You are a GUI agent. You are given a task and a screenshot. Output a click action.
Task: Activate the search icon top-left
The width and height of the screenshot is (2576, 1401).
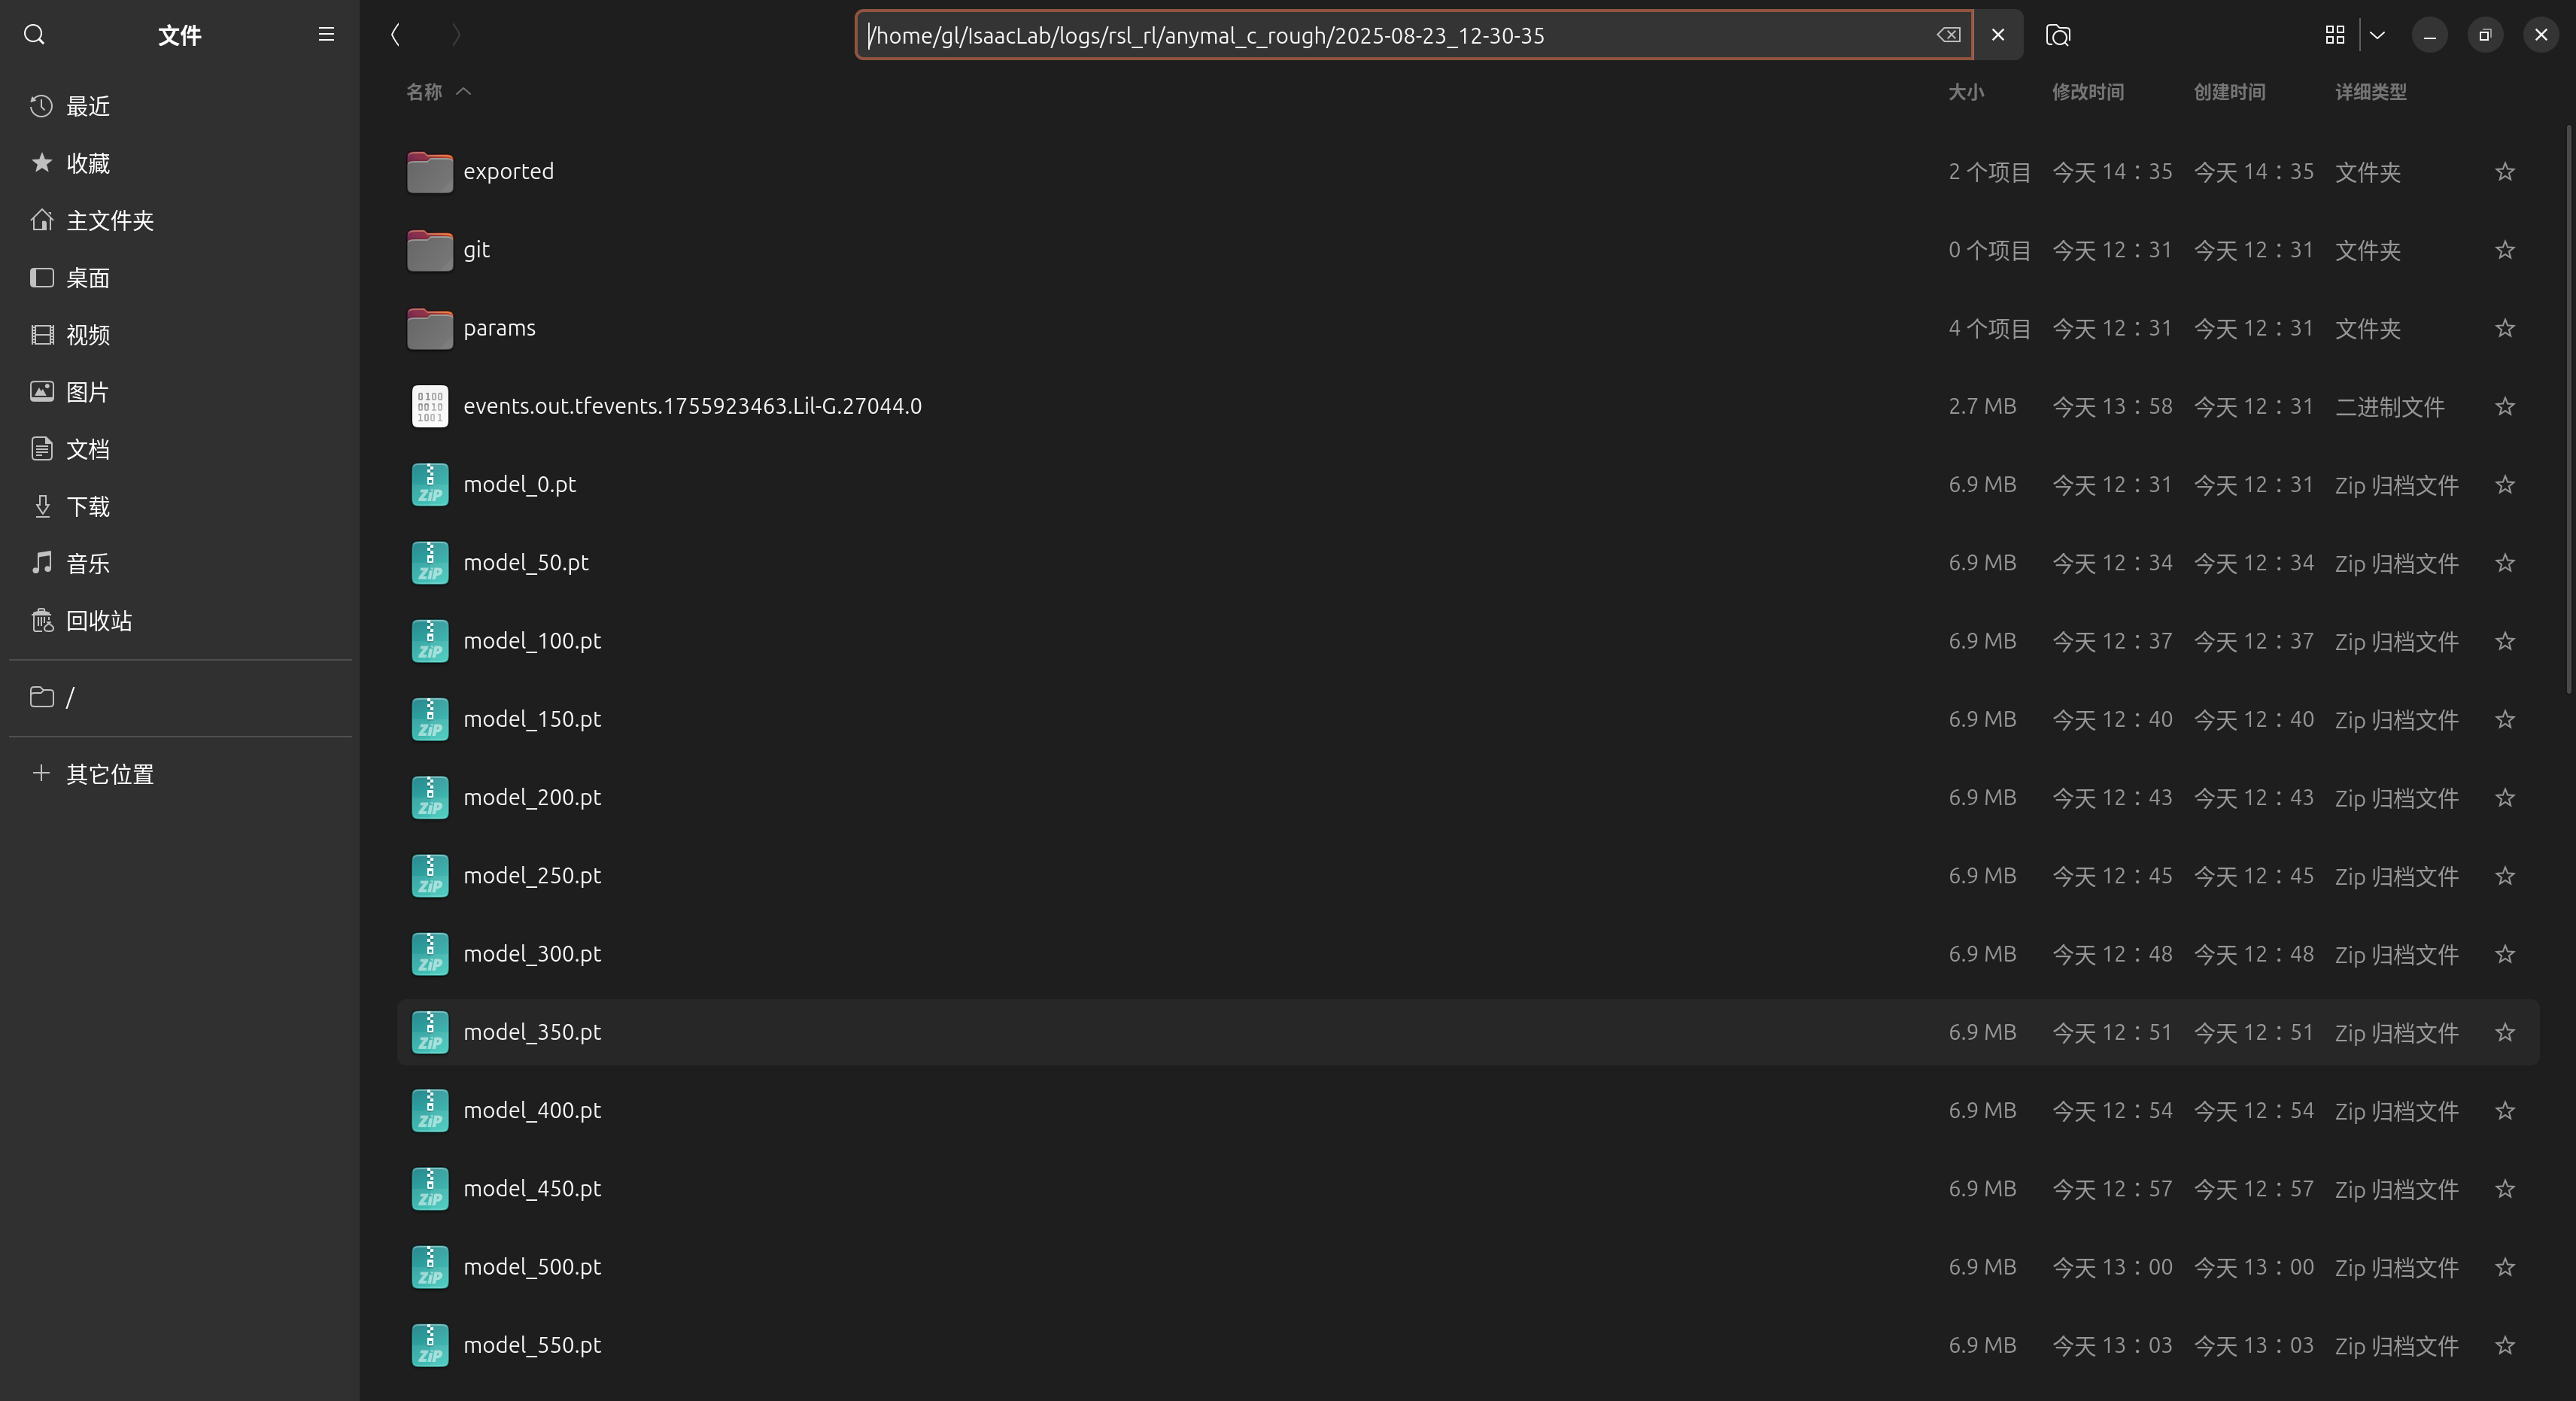33,34
